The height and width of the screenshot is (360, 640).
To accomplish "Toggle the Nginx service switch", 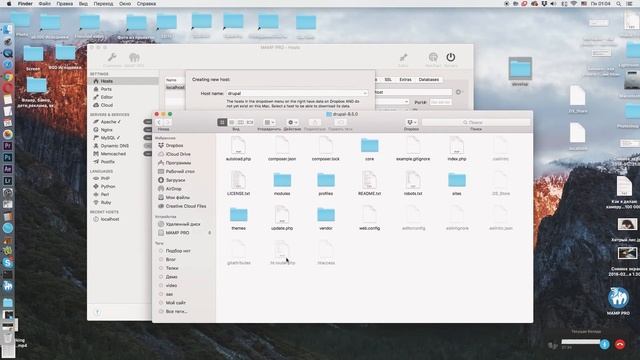I will point(148,129).
